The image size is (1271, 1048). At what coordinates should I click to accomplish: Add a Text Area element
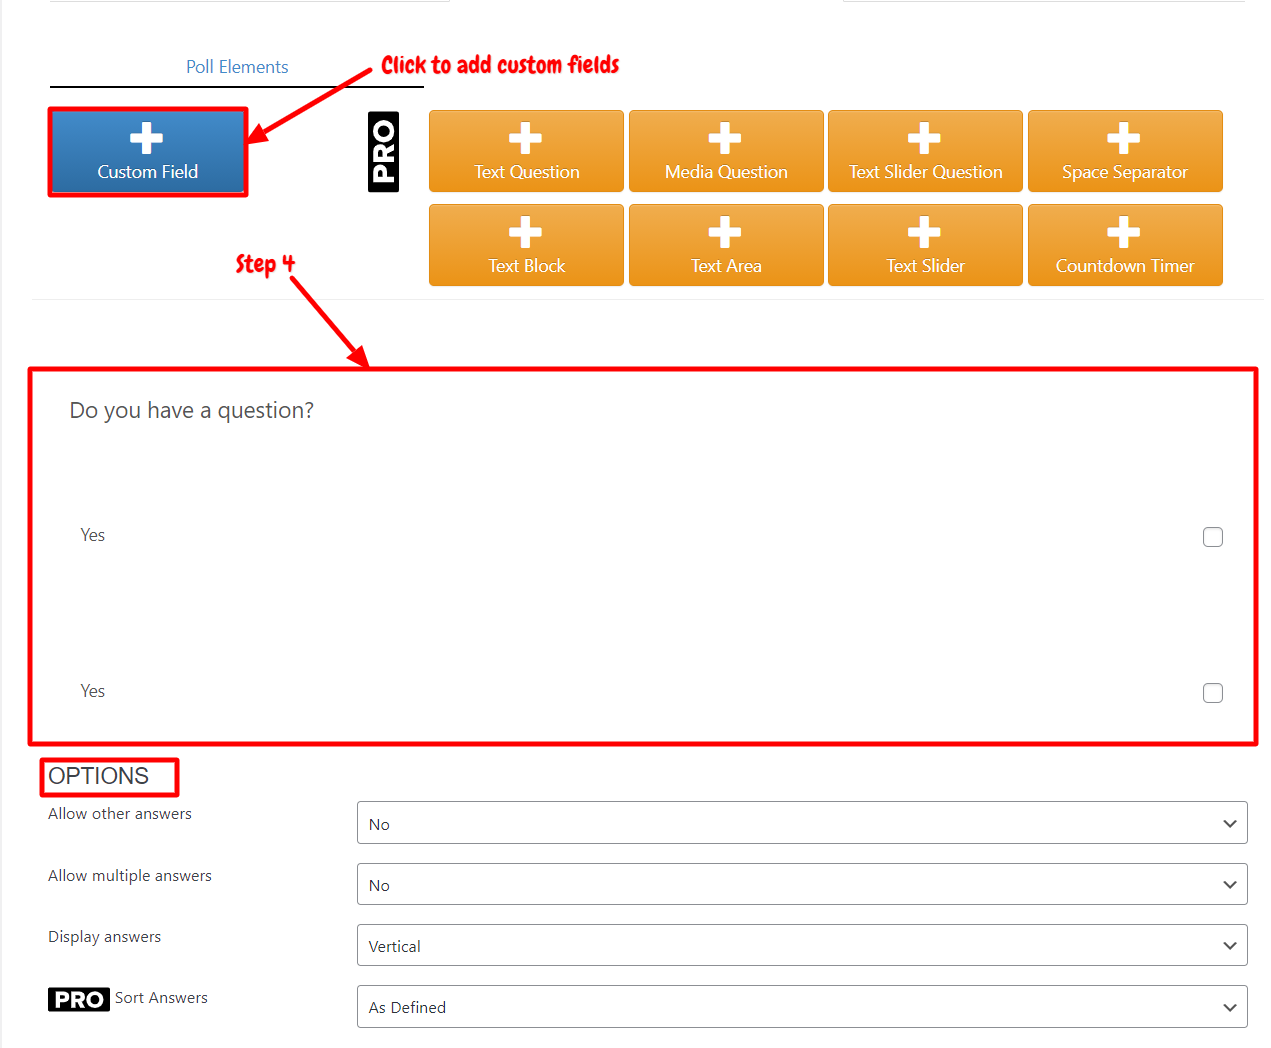tap(726, 245)
